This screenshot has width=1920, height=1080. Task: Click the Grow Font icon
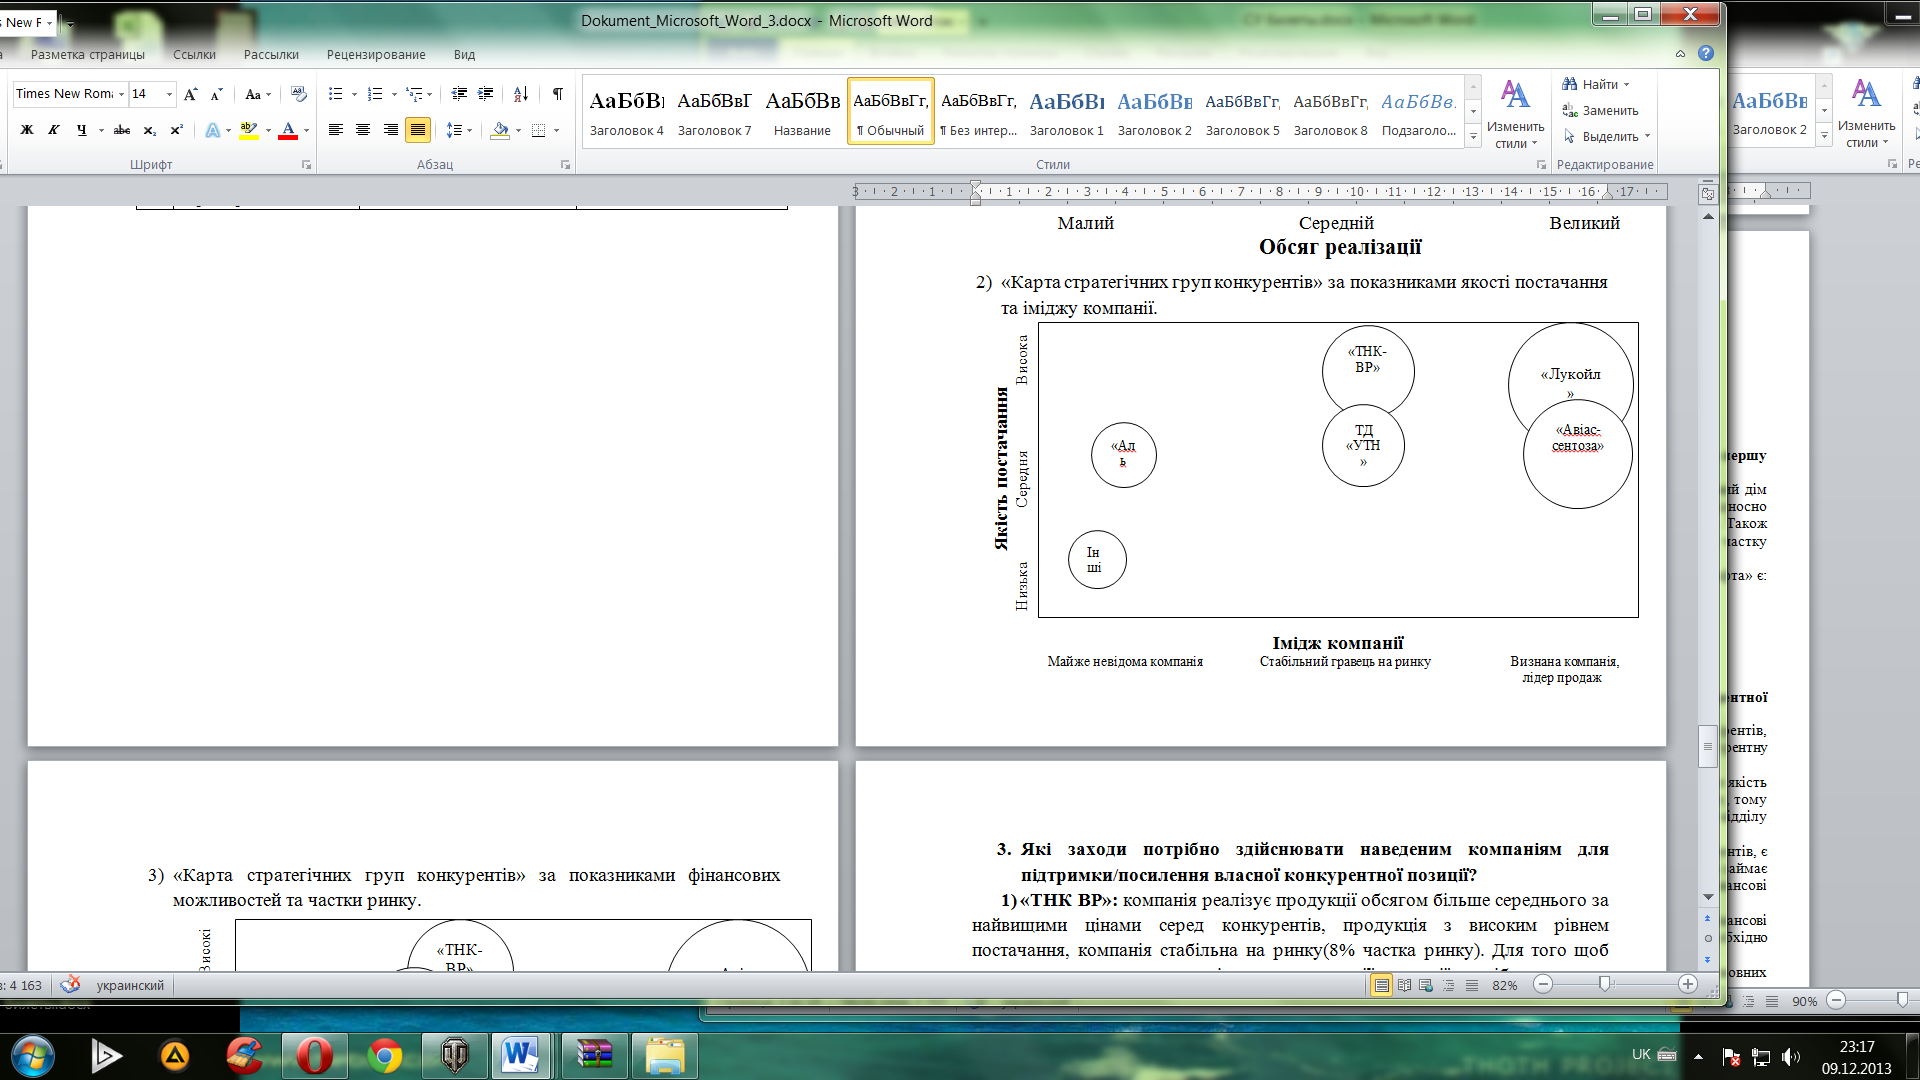pyautogui.click(x=191, y=94)
